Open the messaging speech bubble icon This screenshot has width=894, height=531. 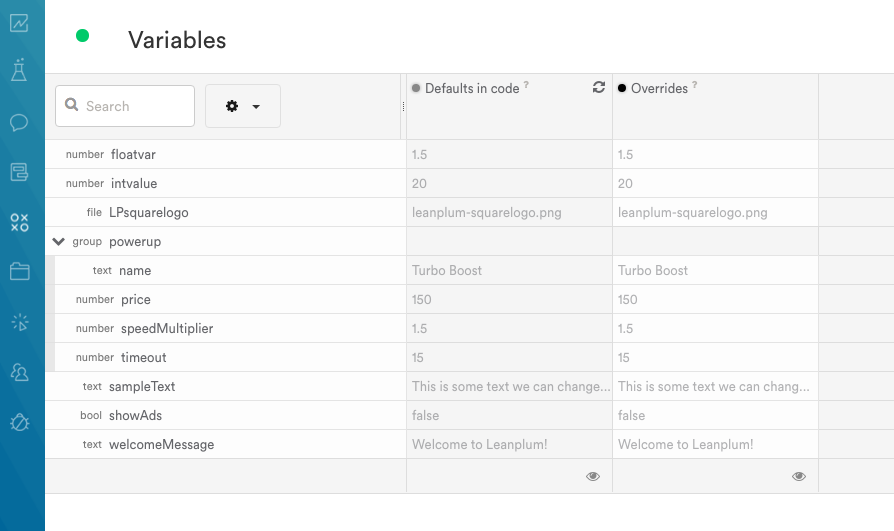pyautogui.click(x=19, y=122)
